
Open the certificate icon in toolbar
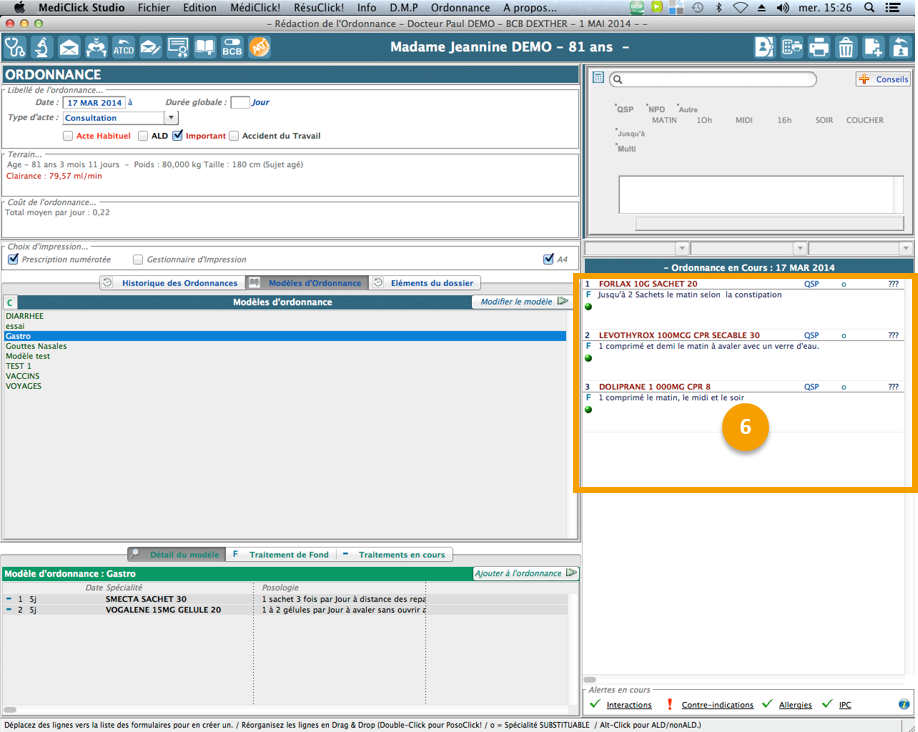178,47
